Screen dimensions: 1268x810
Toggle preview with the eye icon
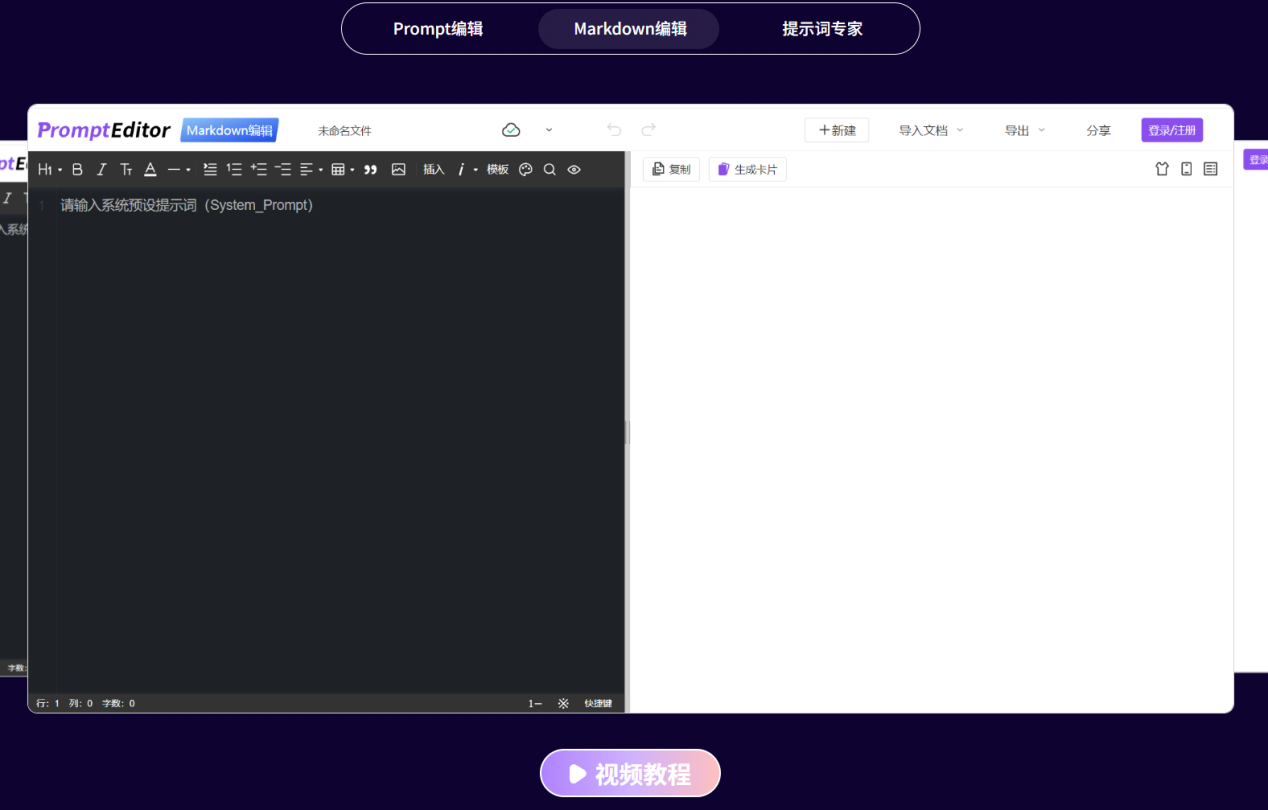[574, 170]
